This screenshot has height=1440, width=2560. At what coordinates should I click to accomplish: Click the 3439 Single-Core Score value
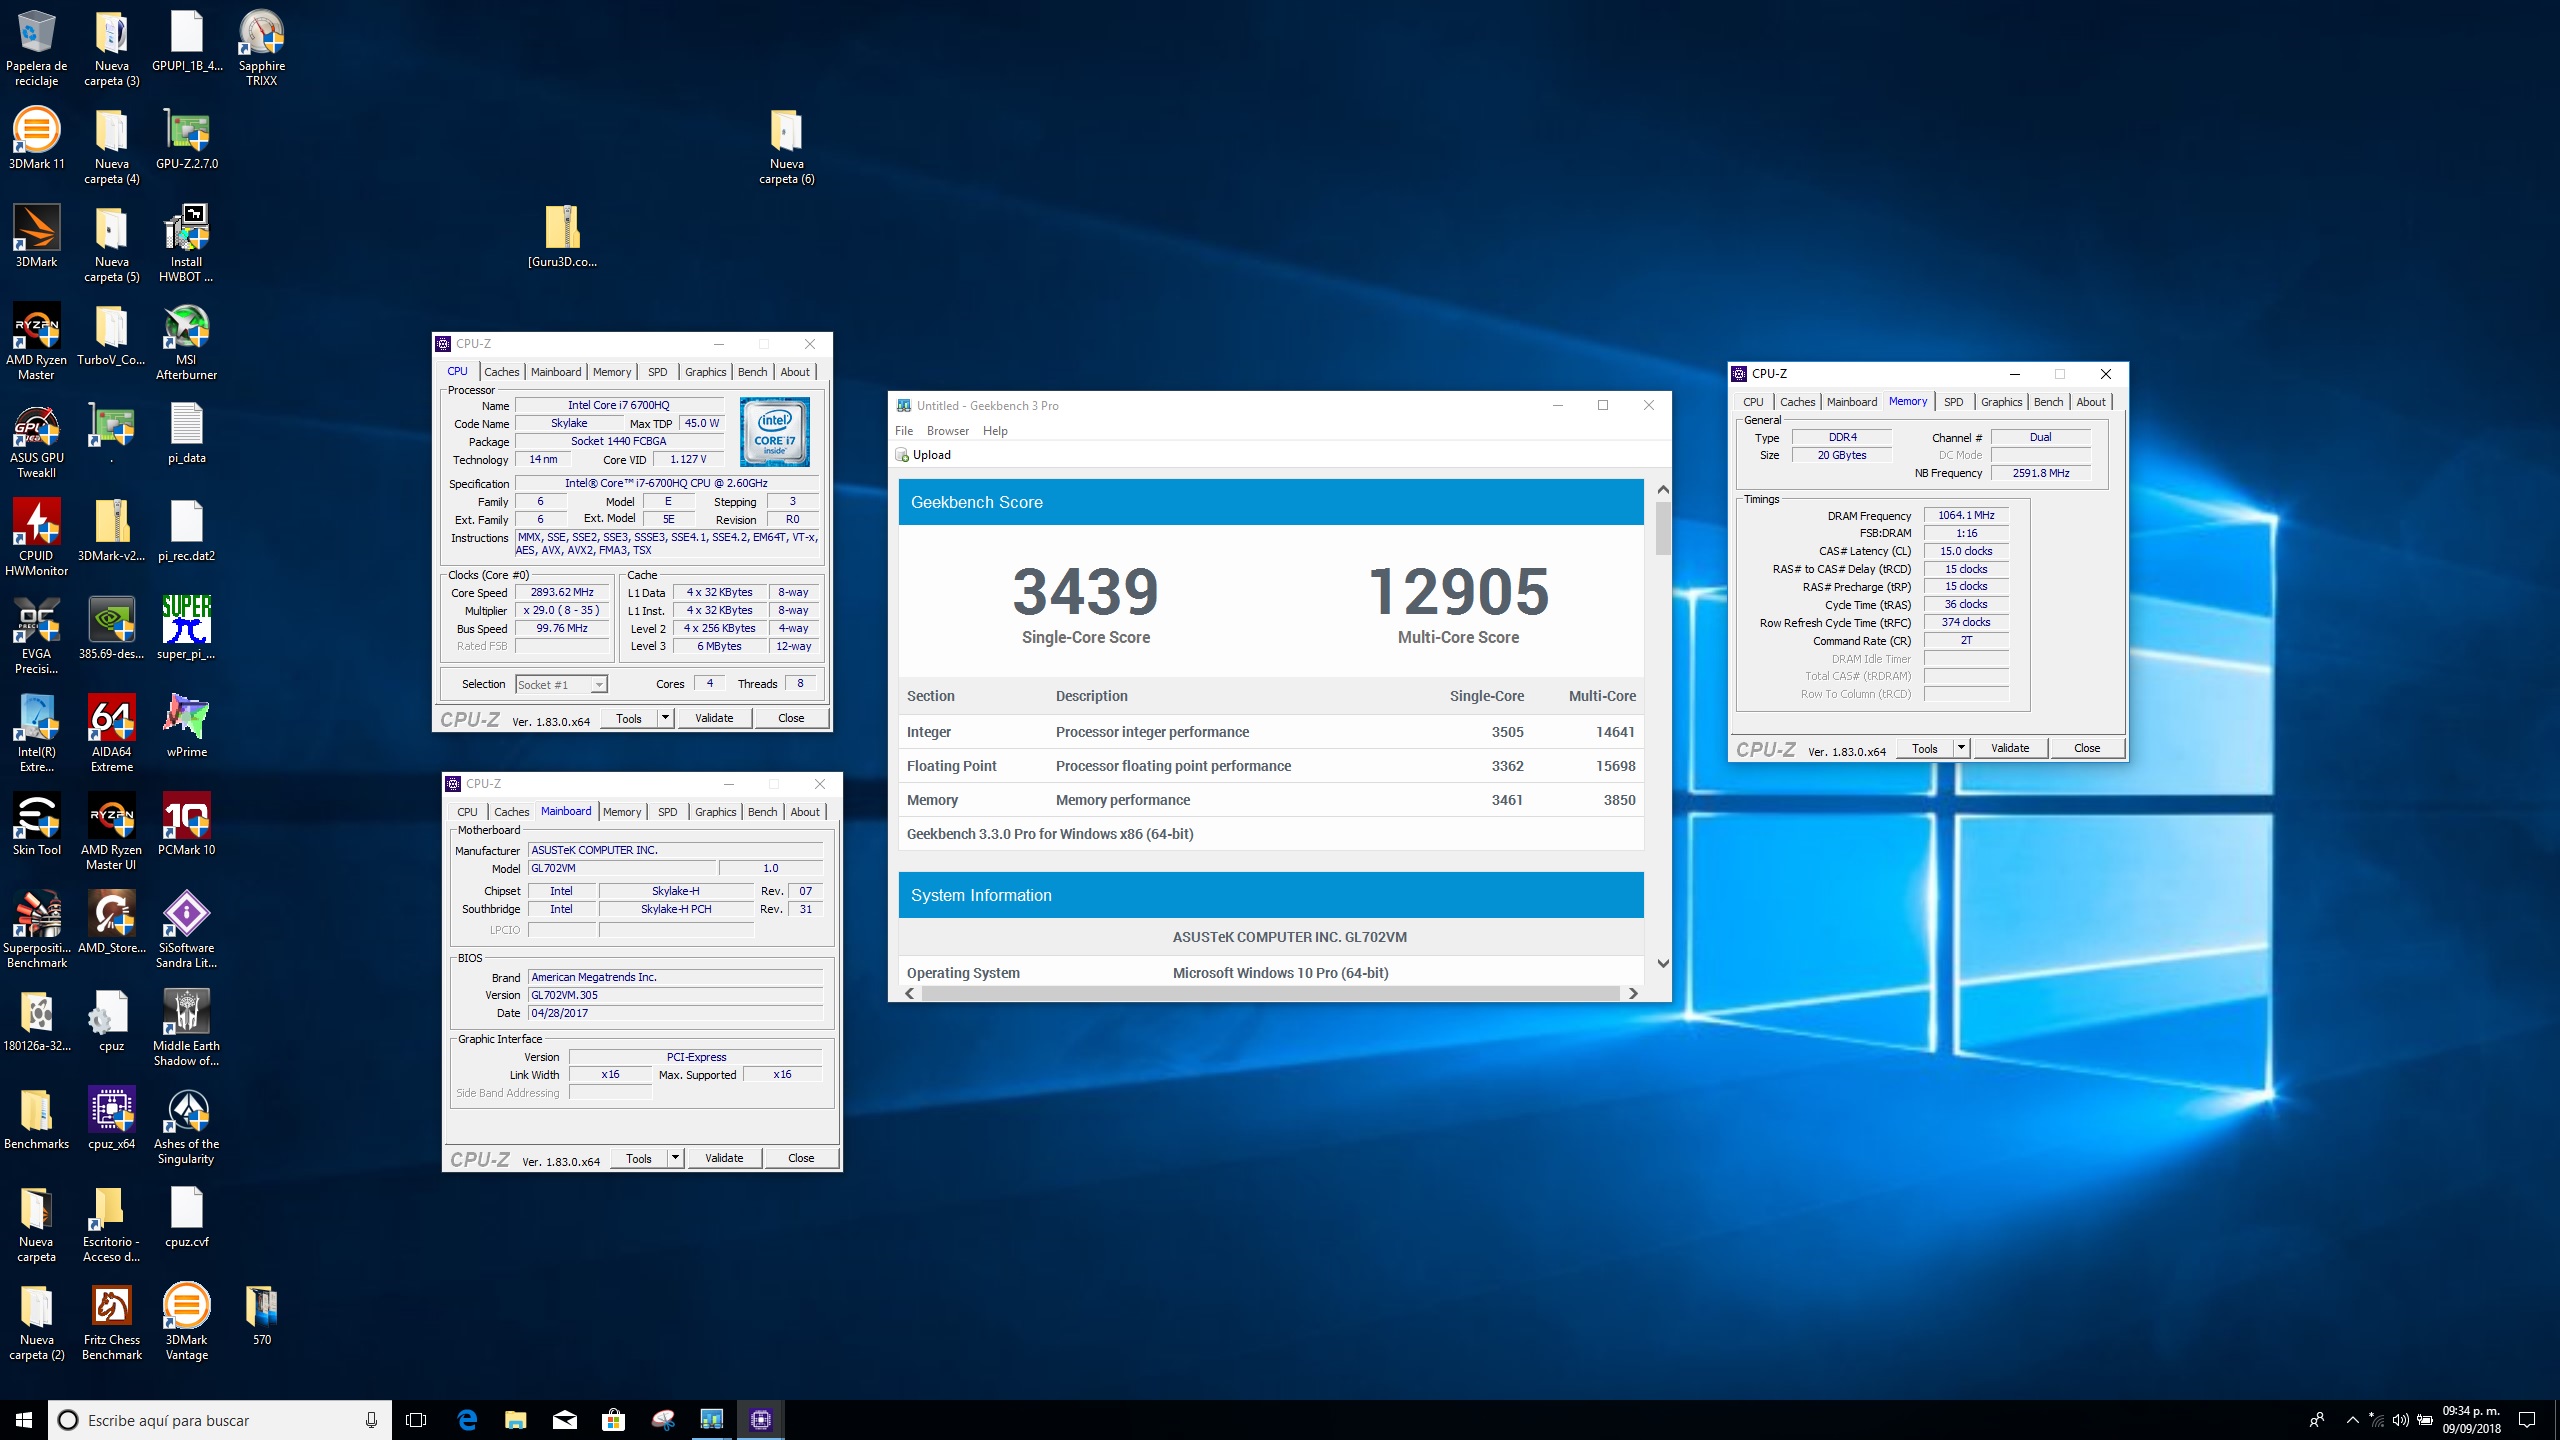[1085, 591]
